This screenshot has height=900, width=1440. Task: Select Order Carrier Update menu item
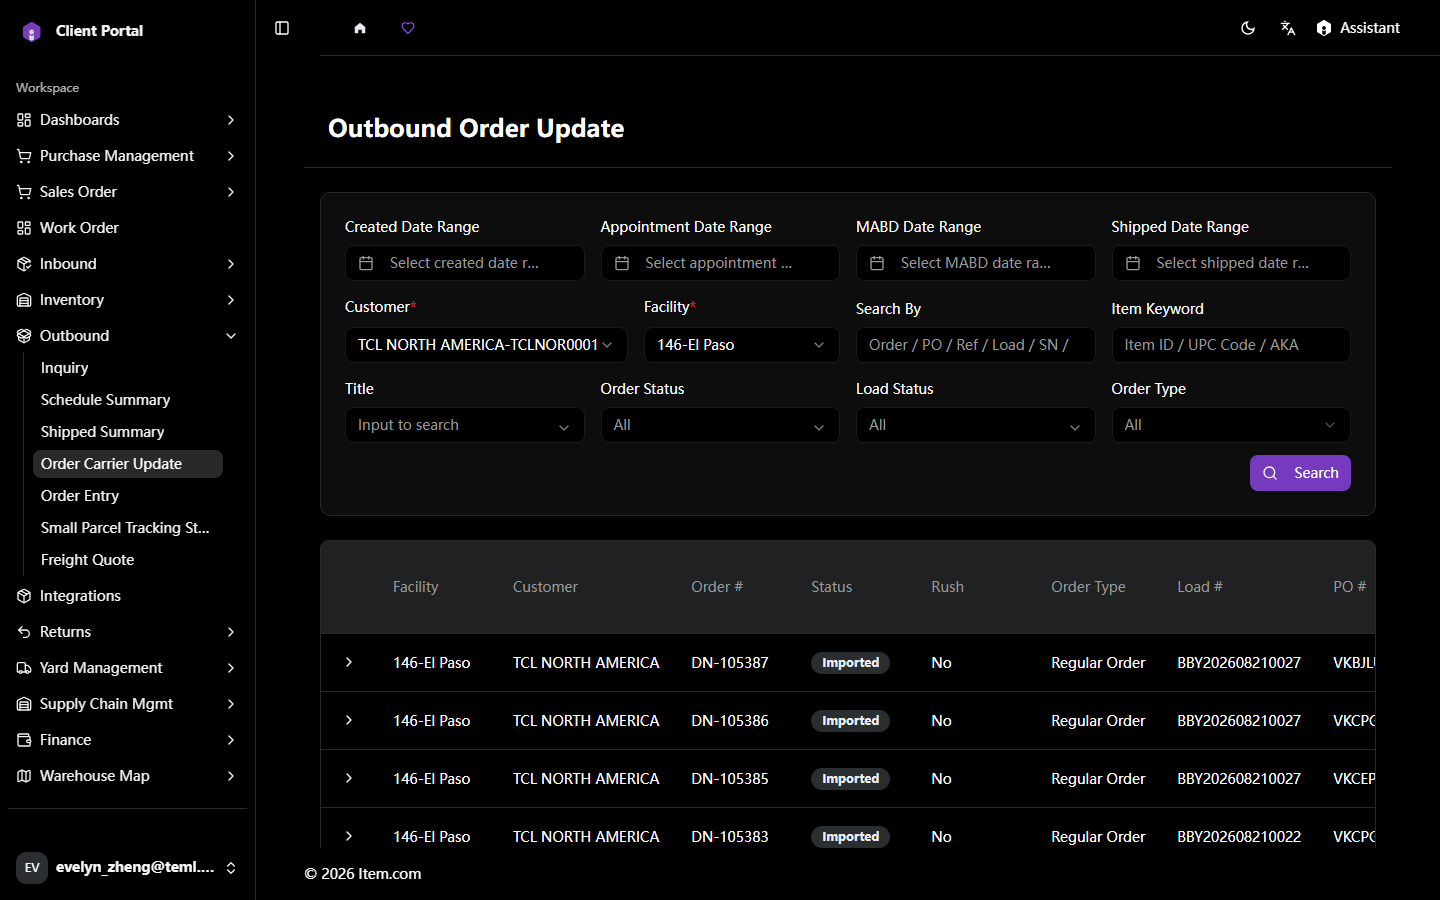click(x=128, y=464)
